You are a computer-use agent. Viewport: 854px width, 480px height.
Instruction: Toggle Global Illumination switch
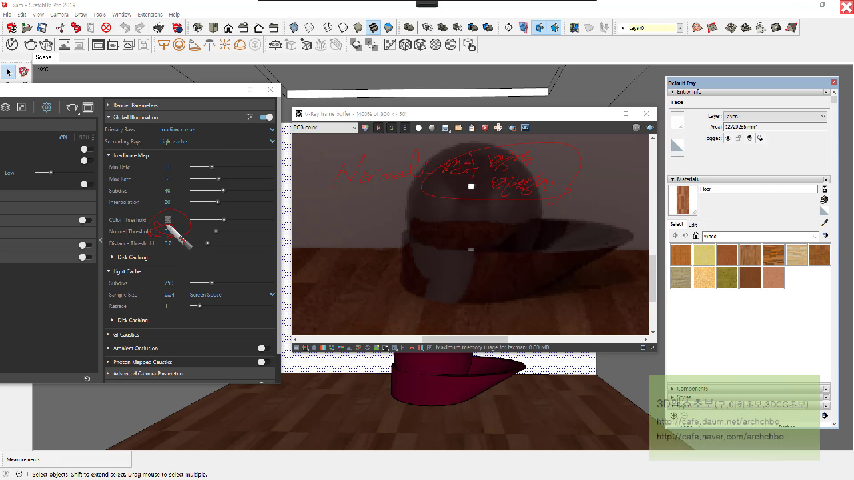[x=266, y=117]
